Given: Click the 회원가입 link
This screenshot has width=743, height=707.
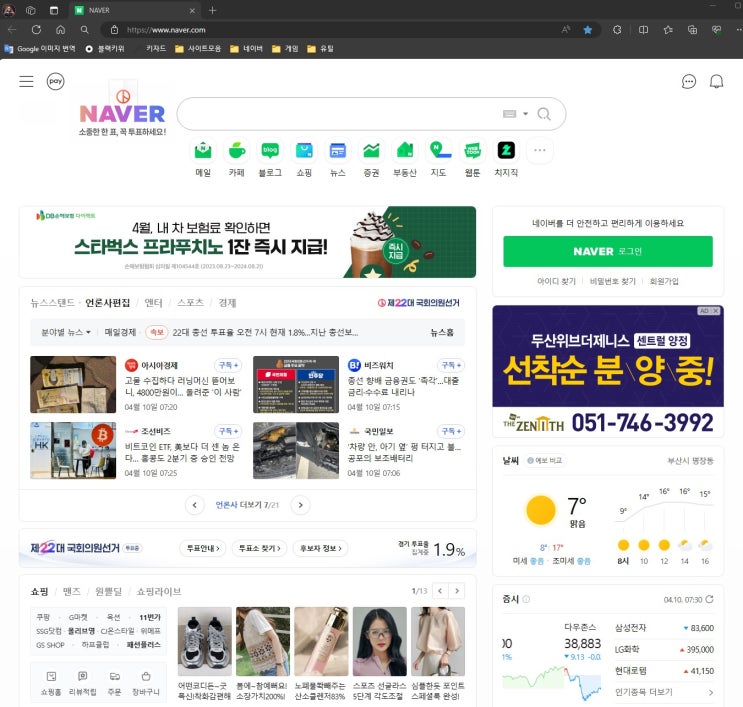Looking at the screenshot, I should (x=664, y=281).
